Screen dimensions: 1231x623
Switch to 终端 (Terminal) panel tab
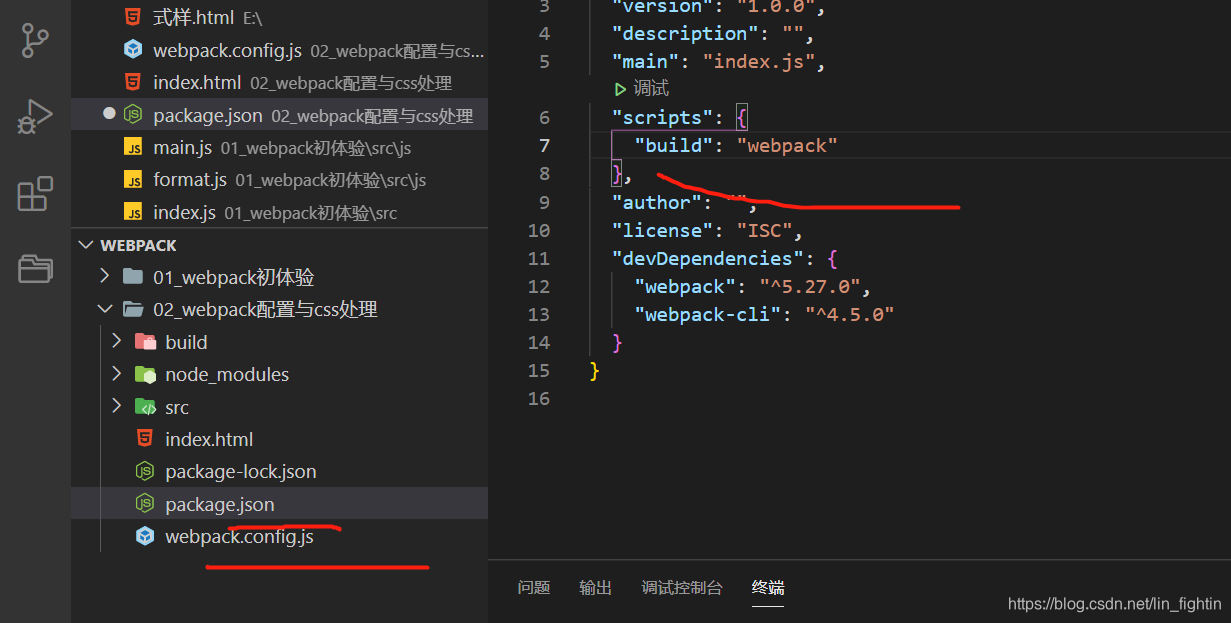click(x=768, y=588)
